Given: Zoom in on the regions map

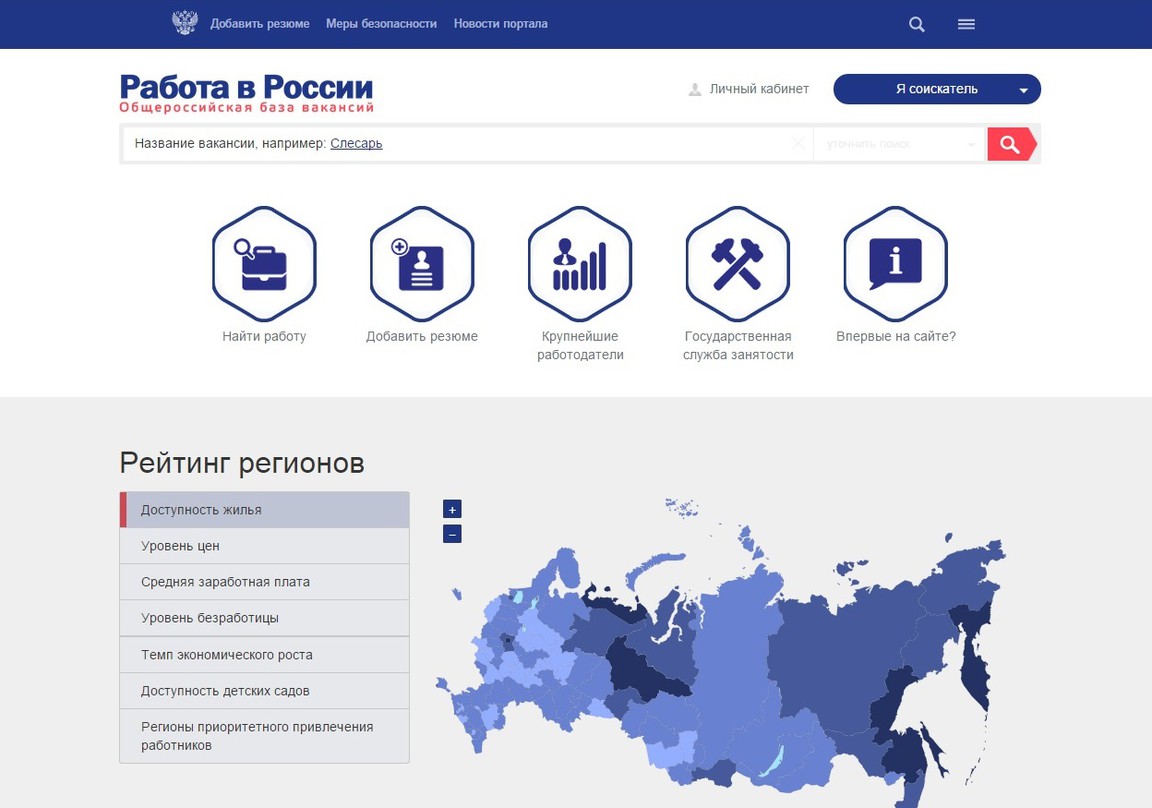Looking at the screenshot, I should click(x=452, y=509).
